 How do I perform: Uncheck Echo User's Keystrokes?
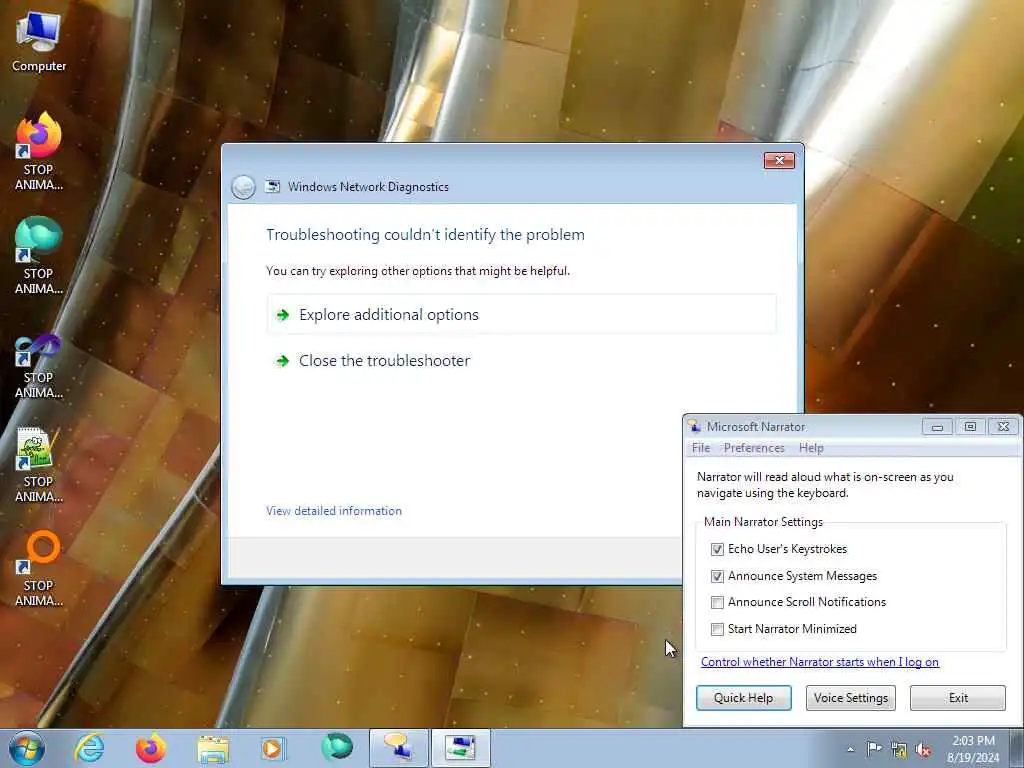coord(717,549)
